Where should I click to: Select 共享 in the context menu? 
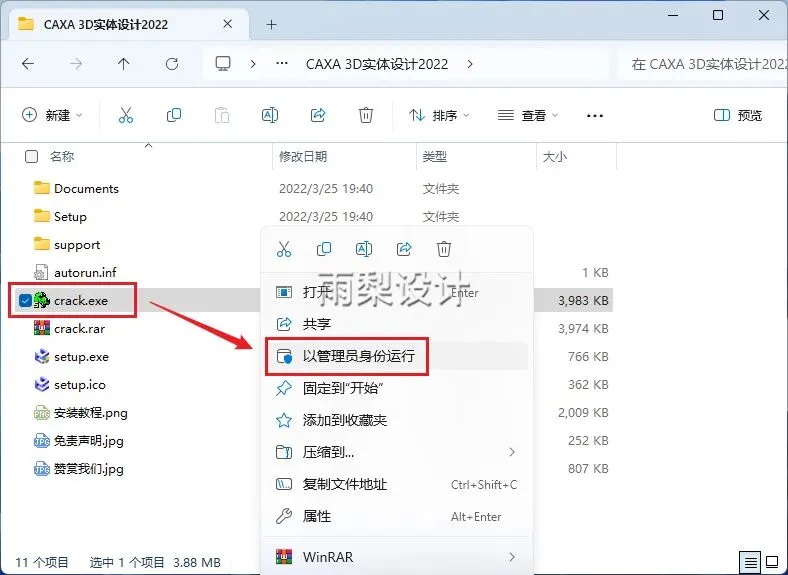coord(397,324)
